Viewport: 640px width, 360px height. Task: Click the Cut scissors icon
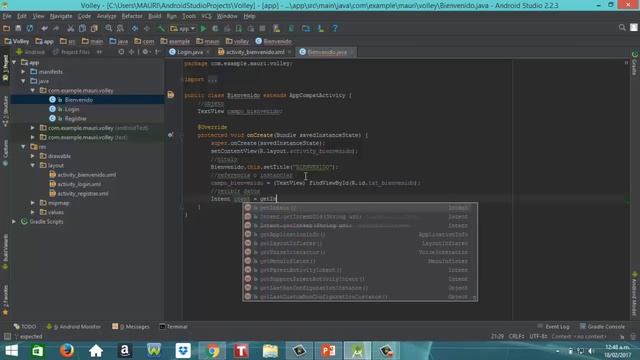(71, 29)
